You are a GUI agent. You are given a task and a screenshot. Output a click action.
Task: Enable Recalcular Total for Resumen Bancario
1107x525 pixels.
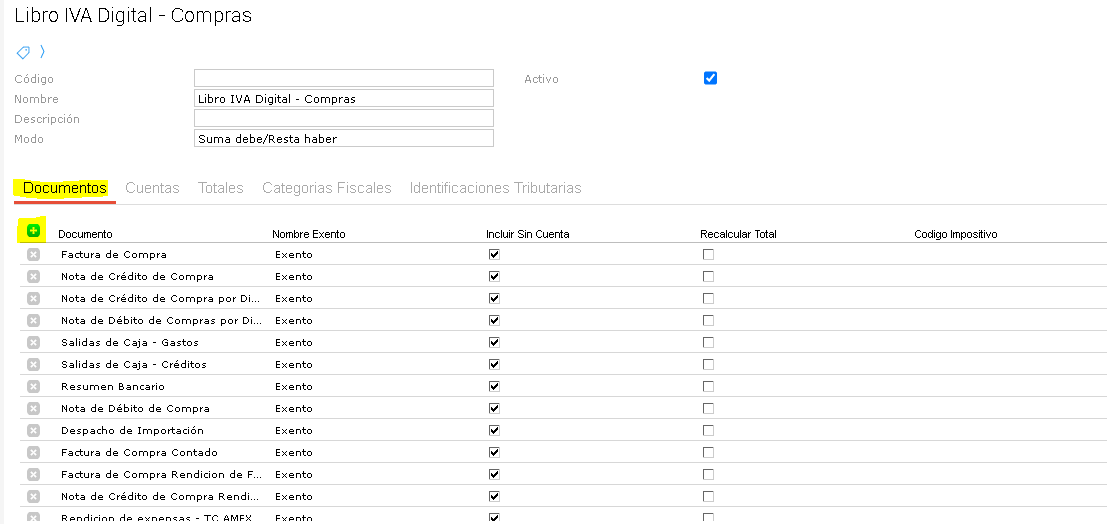pyautogui.click(x=708, y=387)
